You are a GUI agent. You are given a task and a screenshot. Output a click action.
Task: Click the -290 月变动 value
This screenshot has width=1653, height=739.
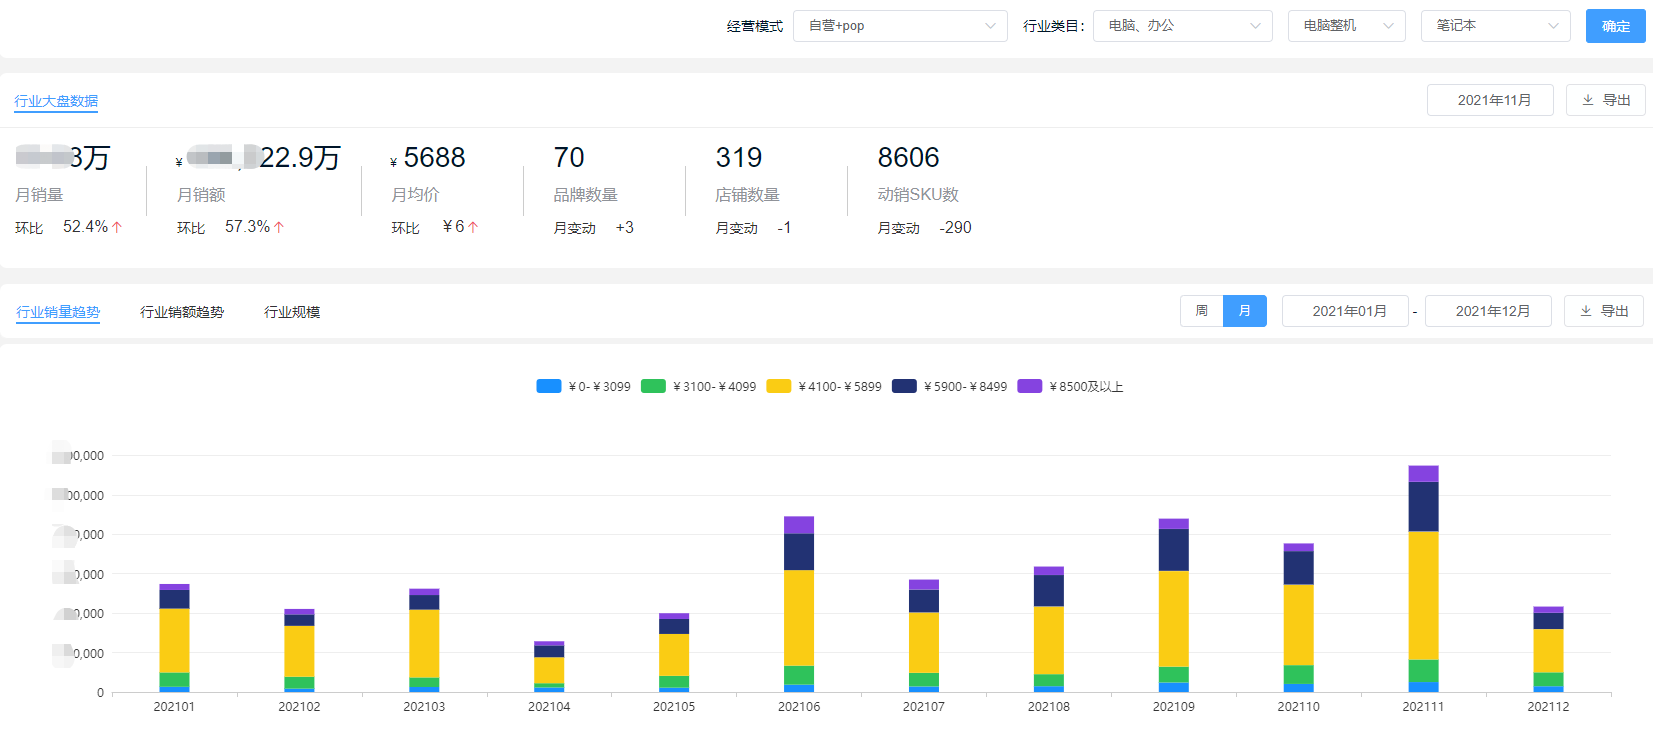tap(955, 228)
